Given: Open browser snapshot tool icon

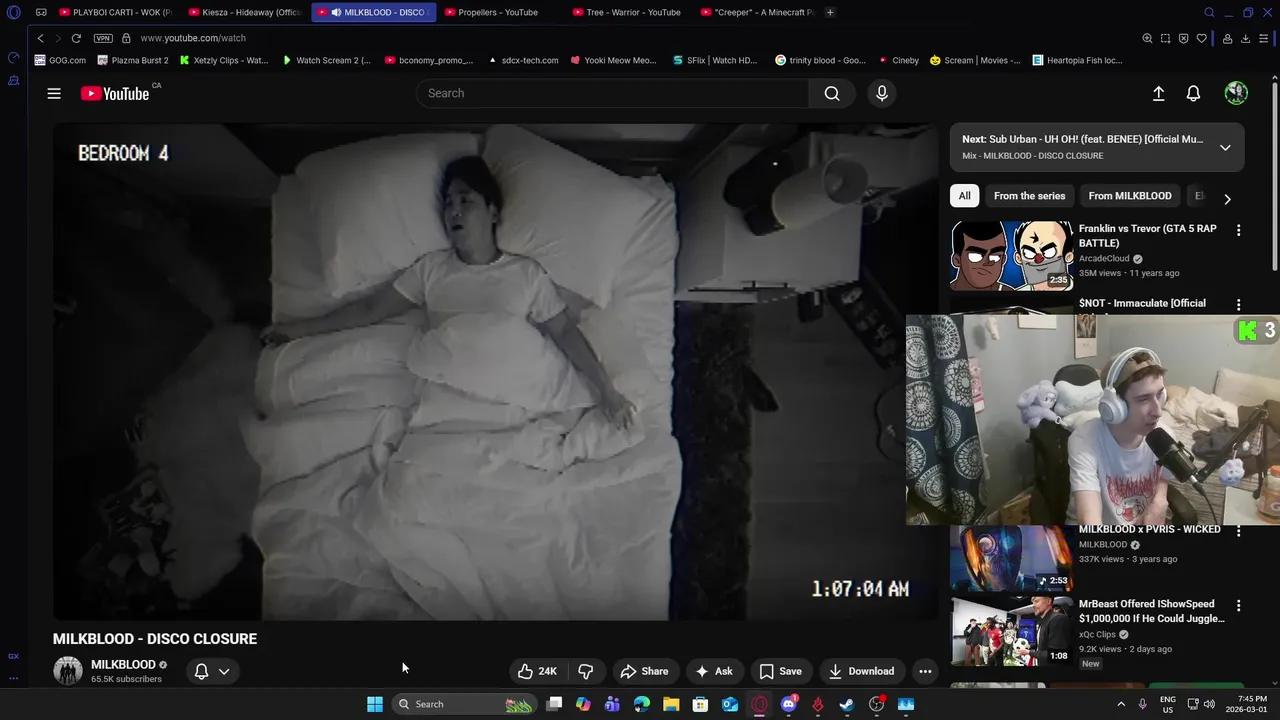Looking at the screenshot, I should point(1165,38).
